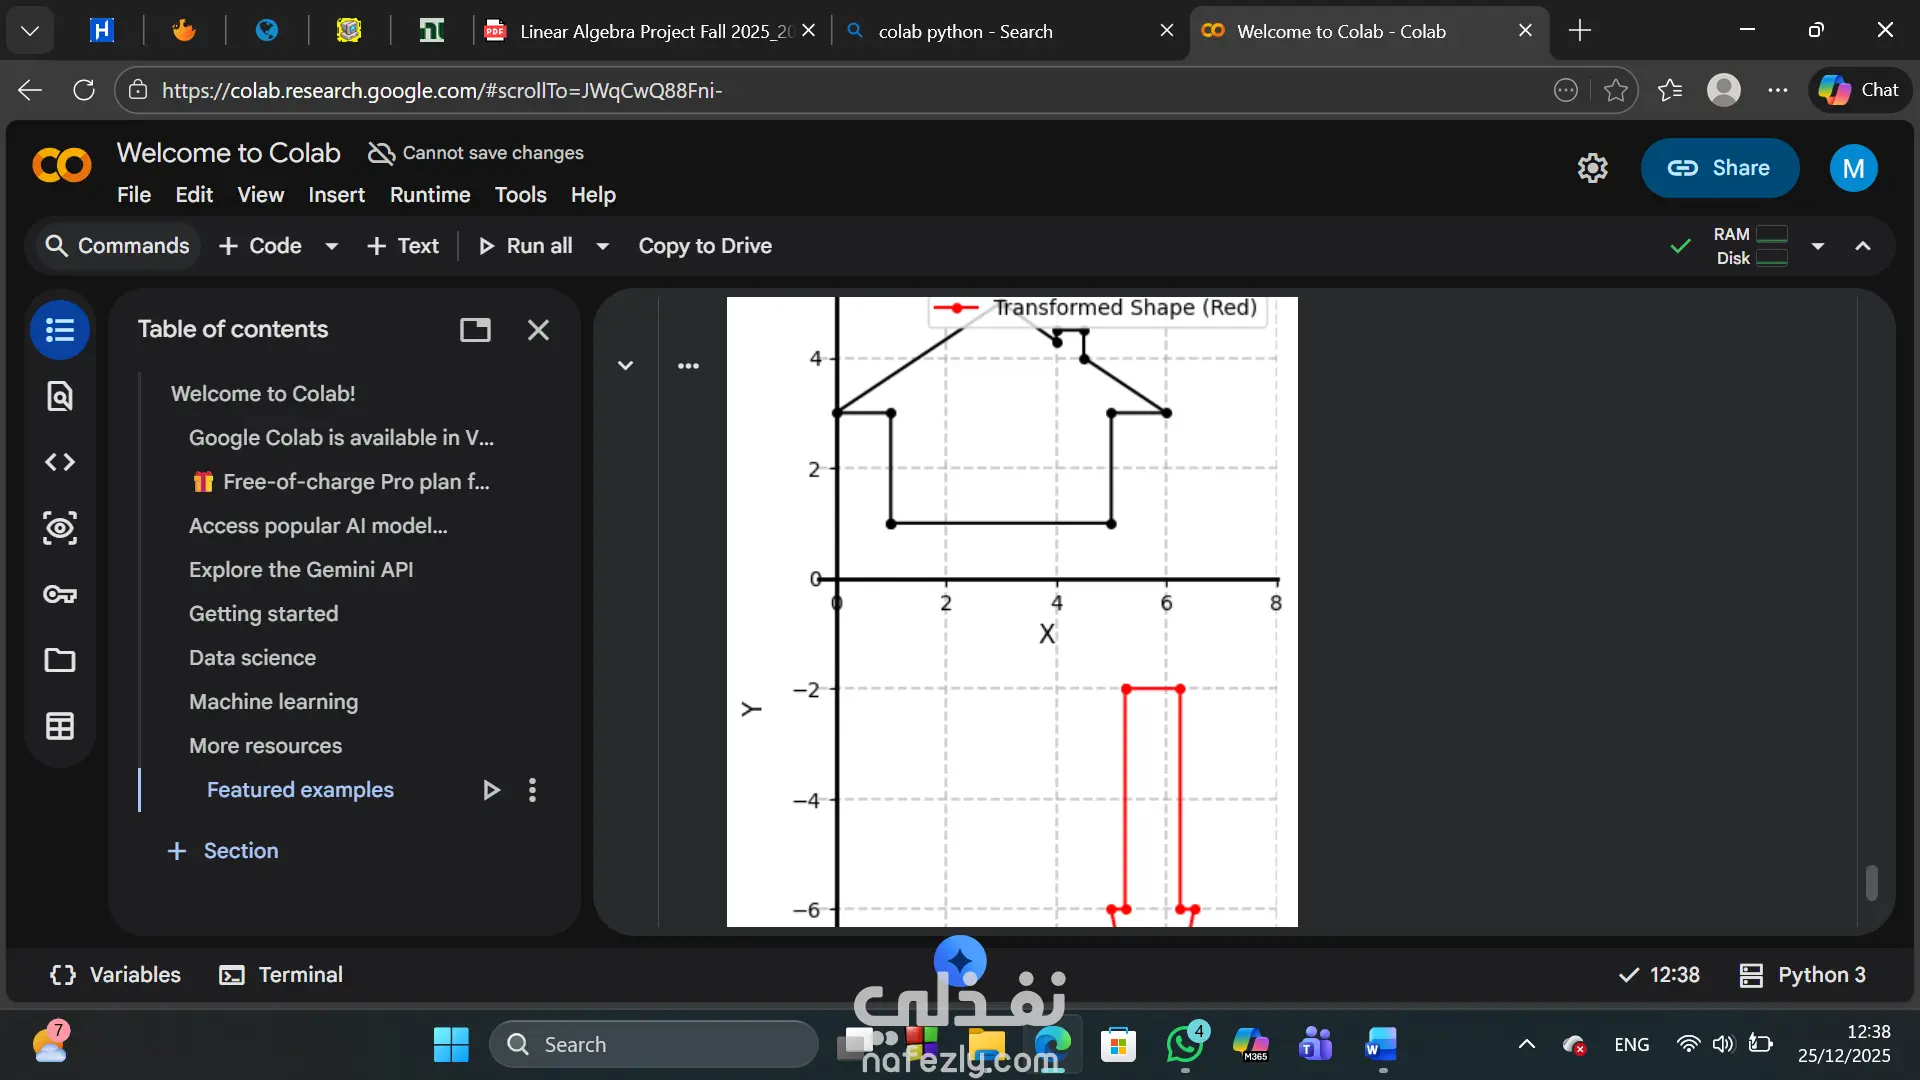The image size is (1920, 1080).
Task: Open the Files folder sidebar icon
Action: [60, 660]
